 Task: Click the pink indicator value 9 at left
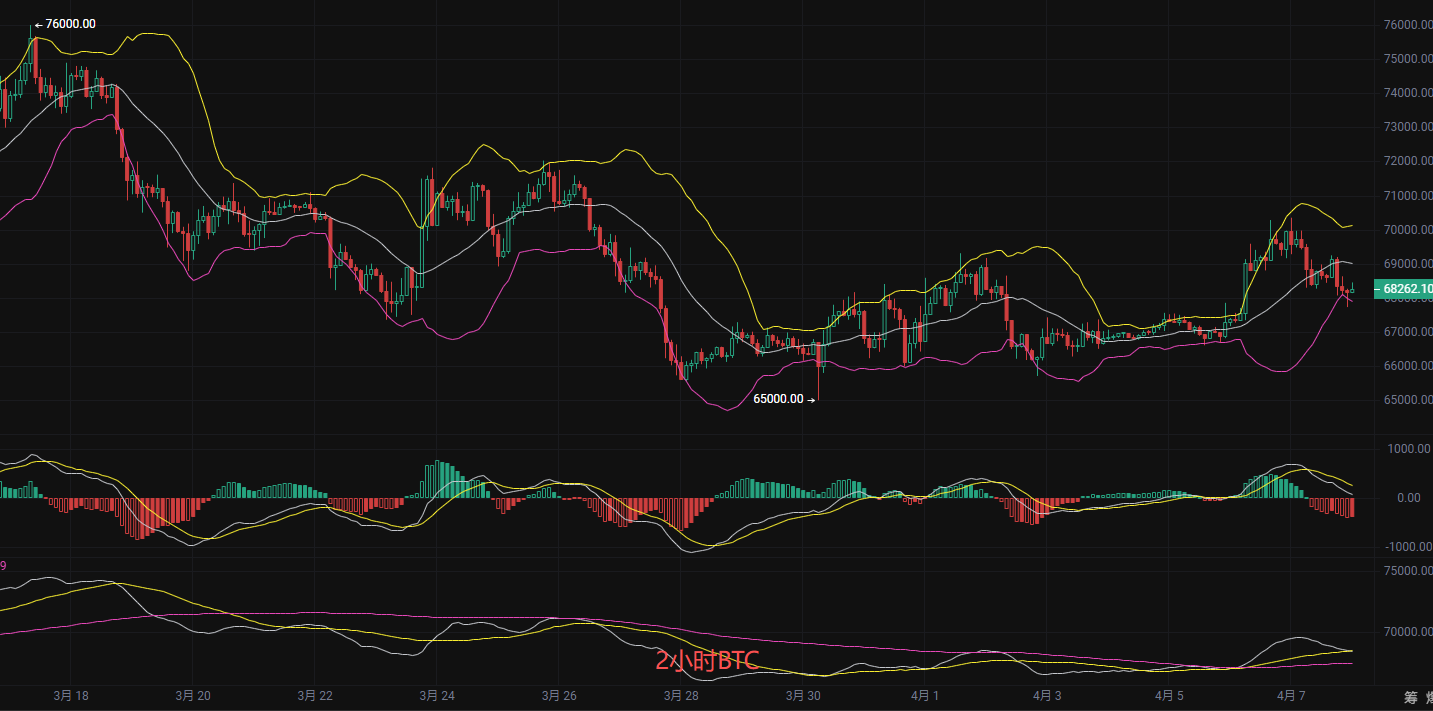coord(3,566)
